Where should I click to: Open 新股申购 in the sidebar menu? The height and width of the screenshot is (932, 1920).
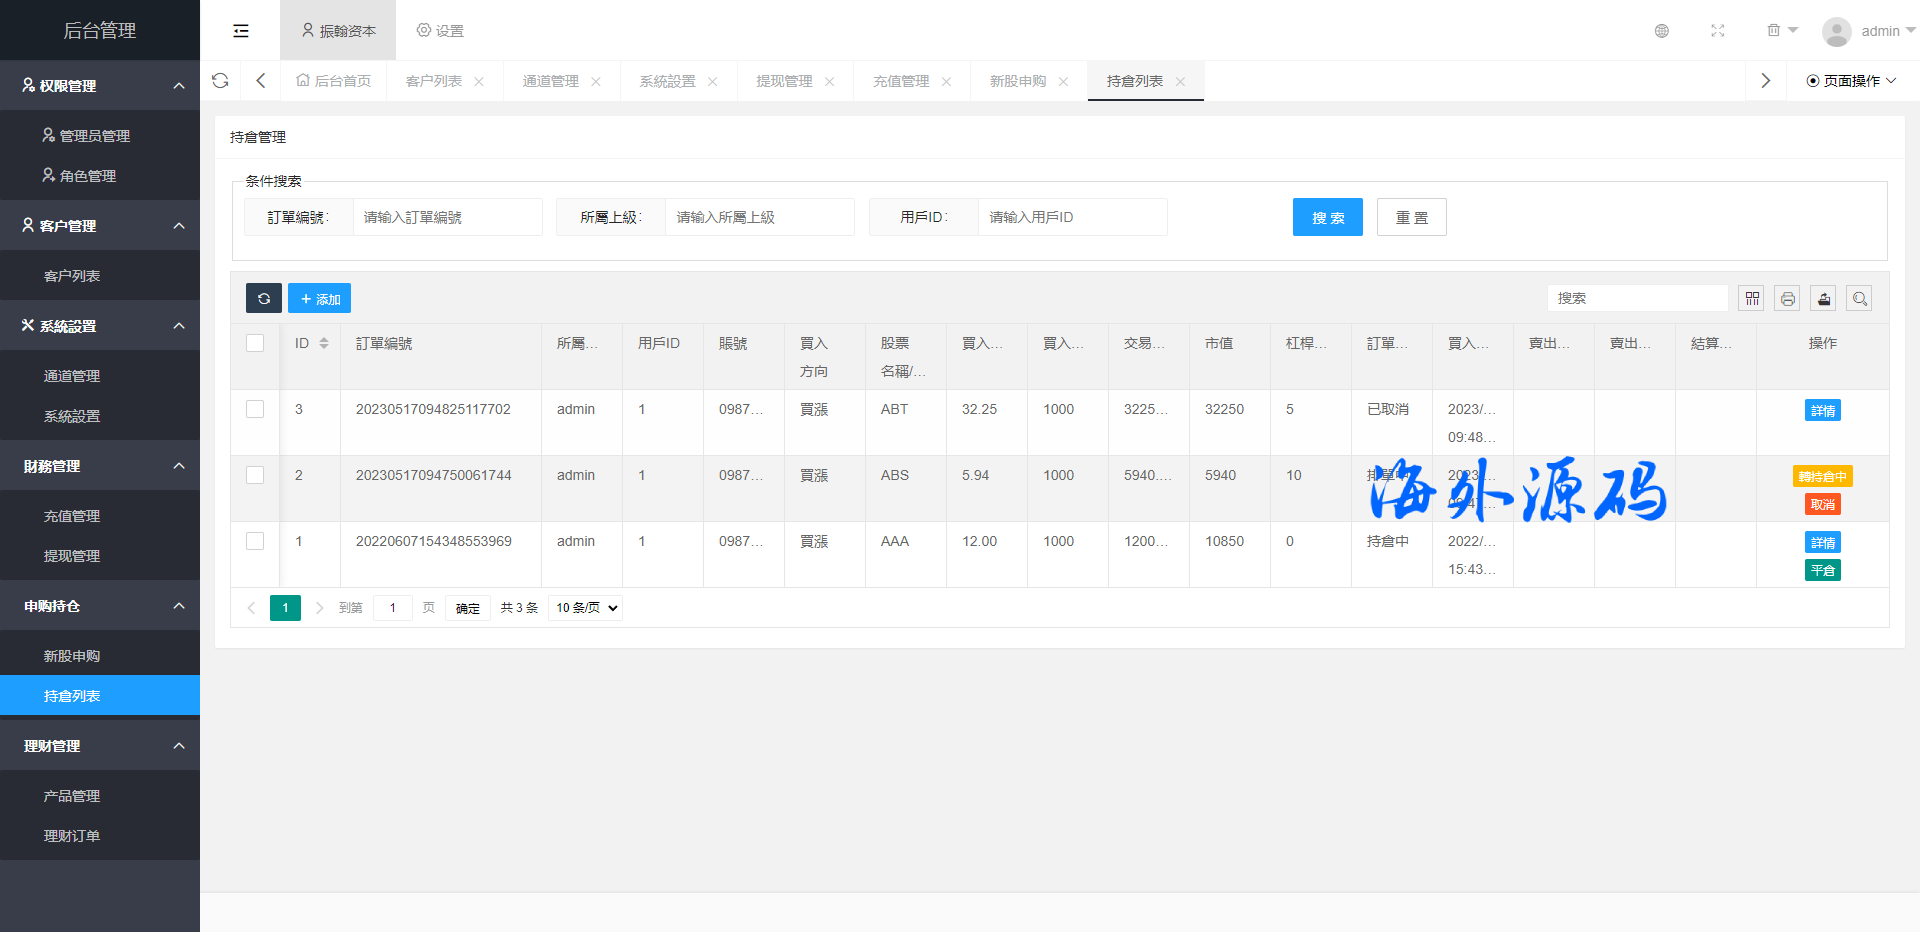[x=72, y=656]
